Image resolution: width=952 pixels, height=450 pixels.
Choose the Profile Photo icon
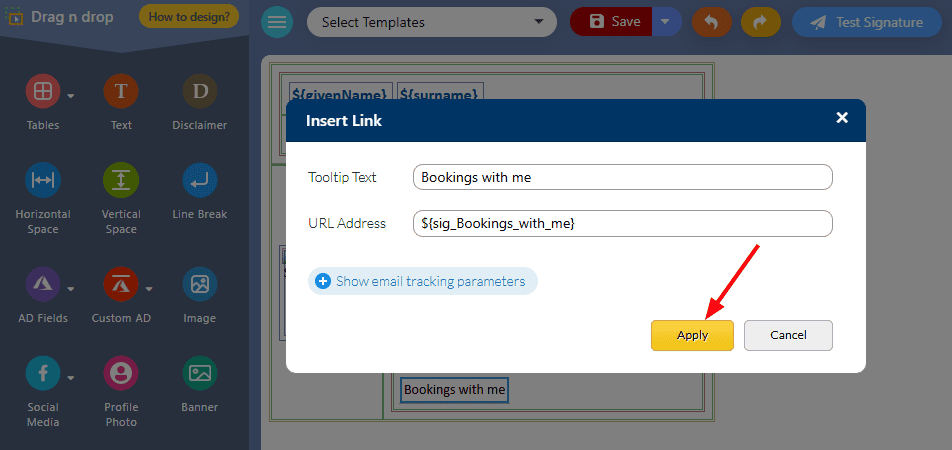click(x=121, y=373)
